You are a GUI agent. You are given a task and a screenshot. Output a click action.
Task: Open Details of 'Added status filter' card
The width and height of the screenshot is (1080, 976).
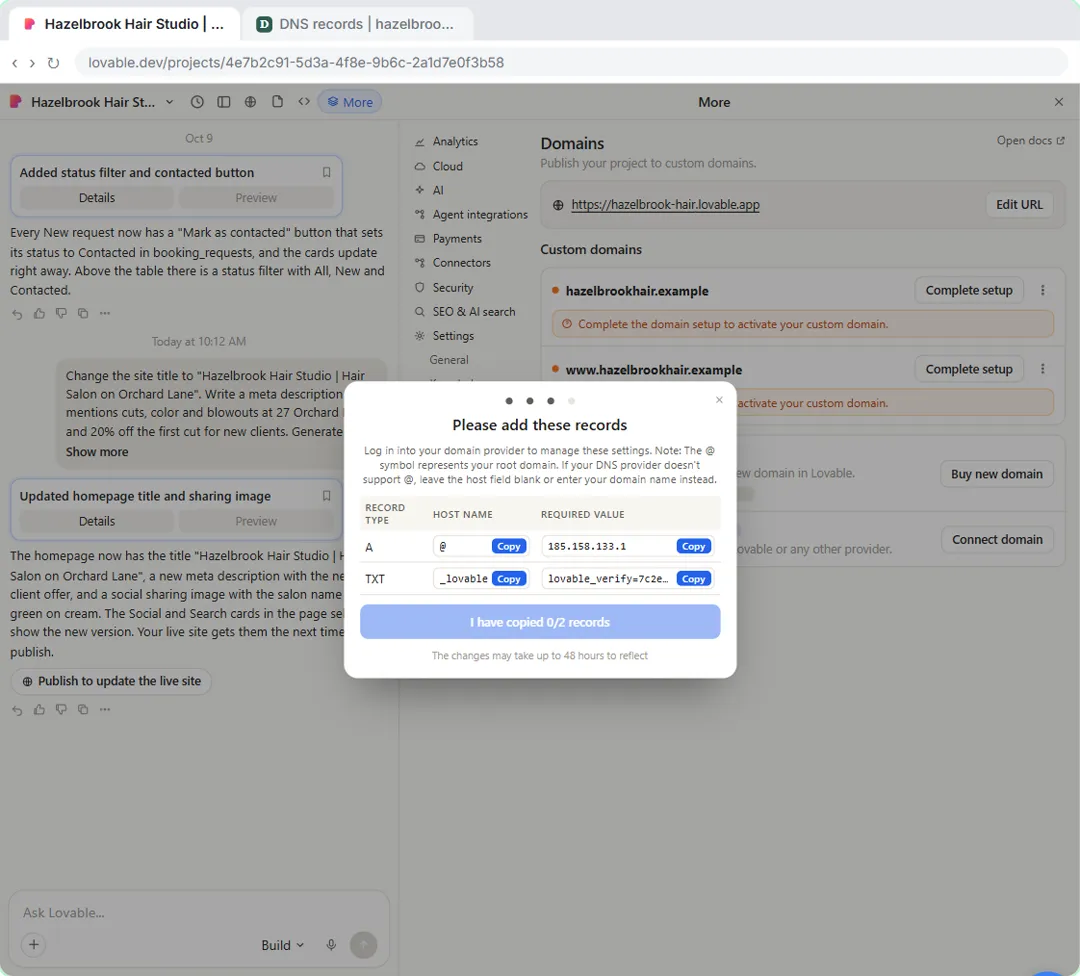tap(96, 198)
